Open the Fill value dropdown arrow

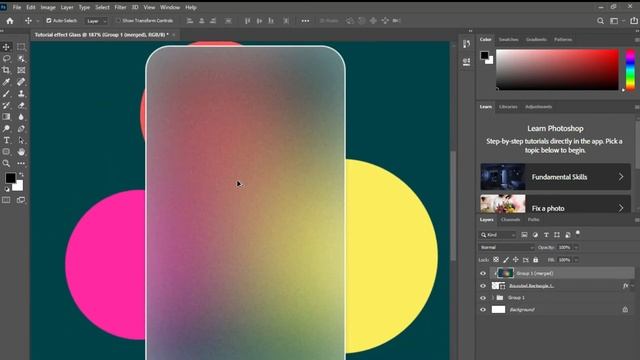pos(576,260)
